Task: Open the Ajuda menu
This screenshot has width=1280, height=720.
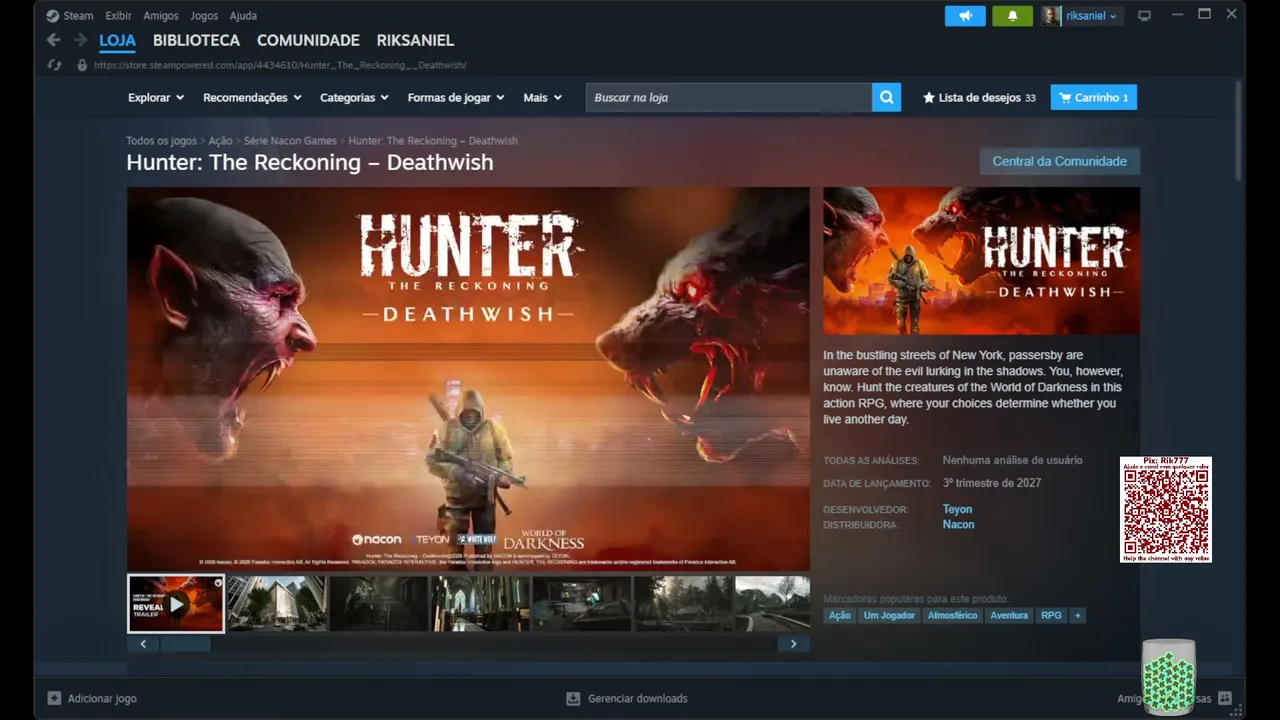Action: [x=243, y=16]
